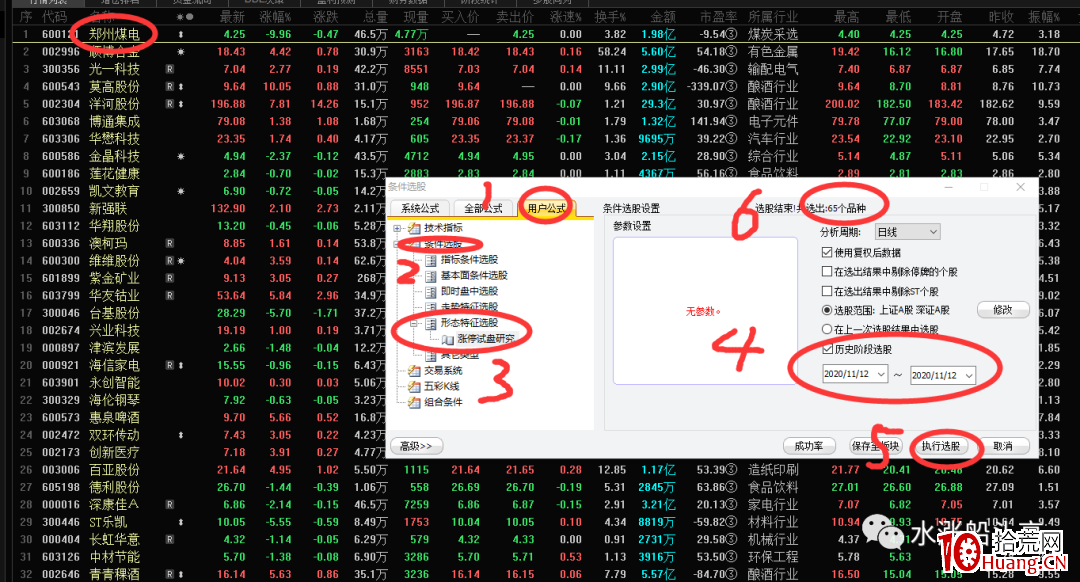The image size is (1080, 582).
Task: Click the R badge on 光一科技 row
Action: pos(169,69)
